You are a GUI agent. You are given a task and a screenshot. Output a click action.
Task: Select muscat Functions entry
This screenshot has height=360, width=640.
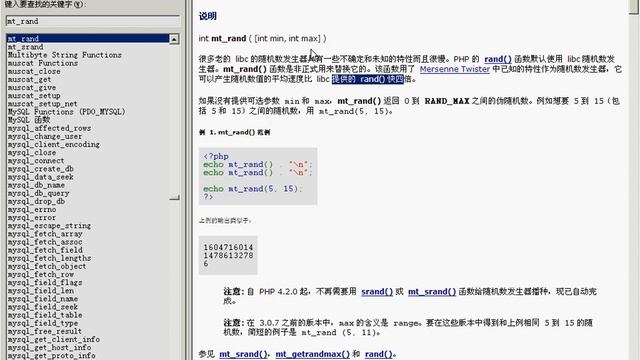[42, 63]
